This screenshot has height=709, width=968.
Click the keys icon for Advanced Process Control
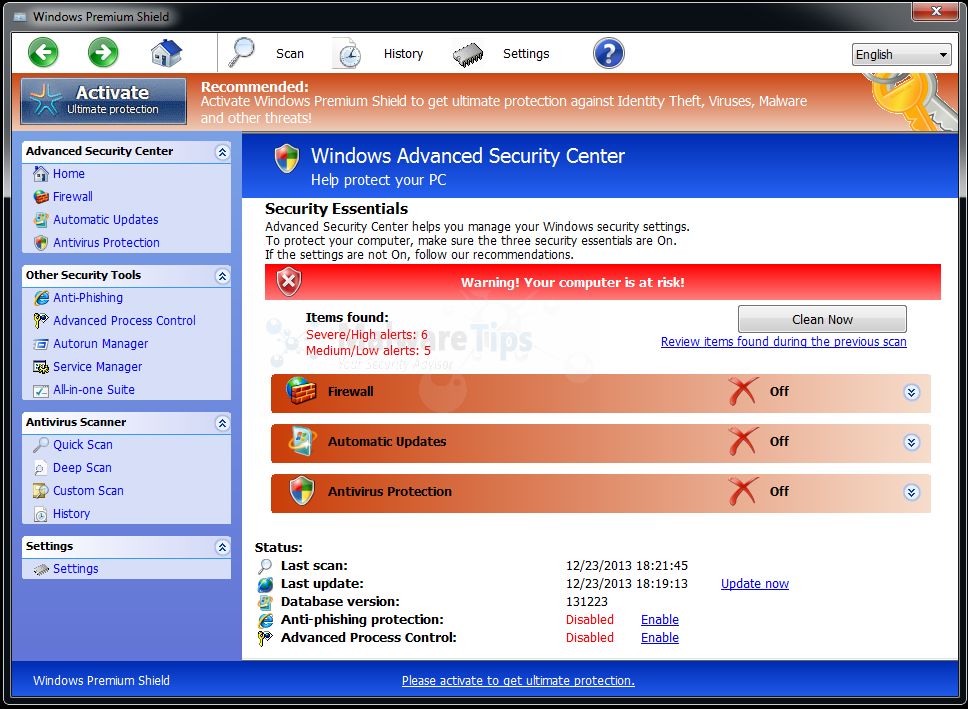pyautogui.click(x=41, y=321)
